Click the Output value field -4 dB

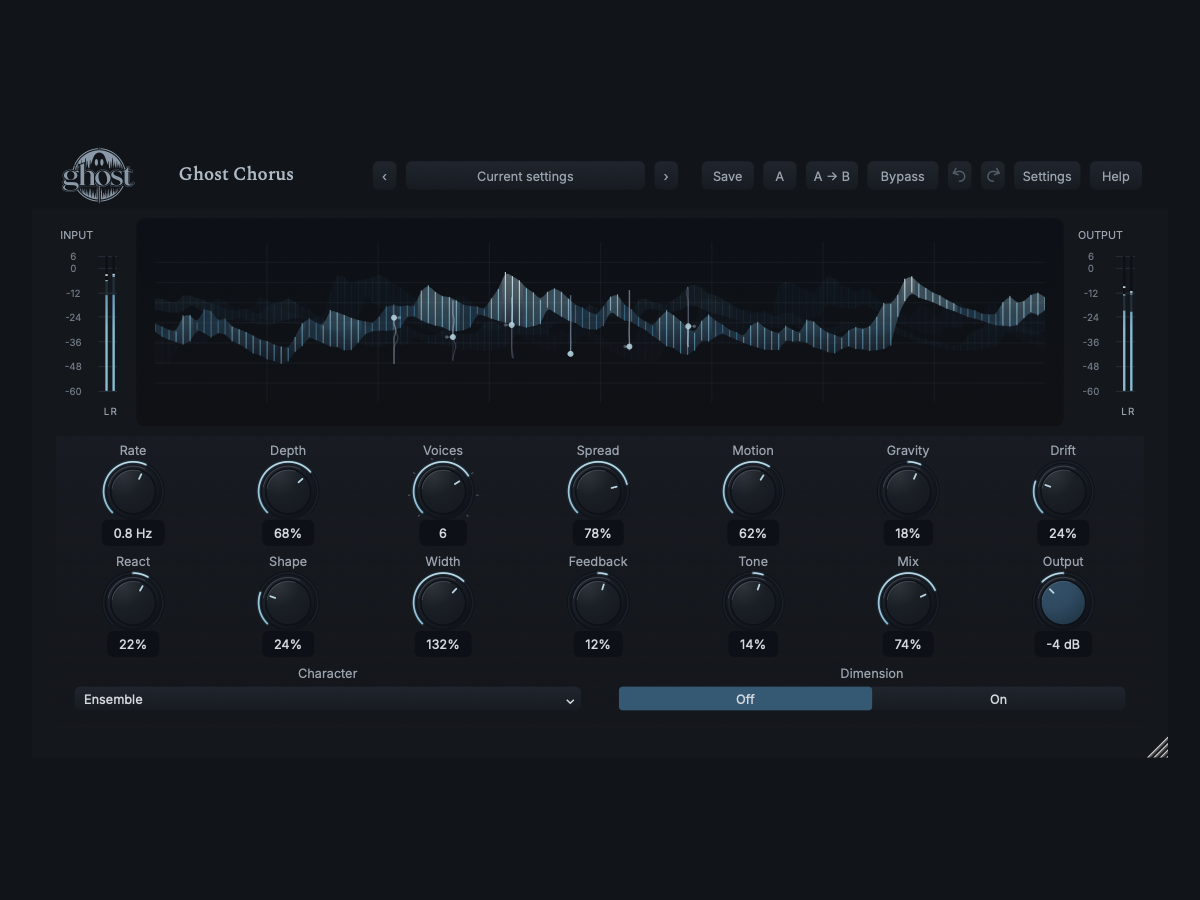(1063, 644)
